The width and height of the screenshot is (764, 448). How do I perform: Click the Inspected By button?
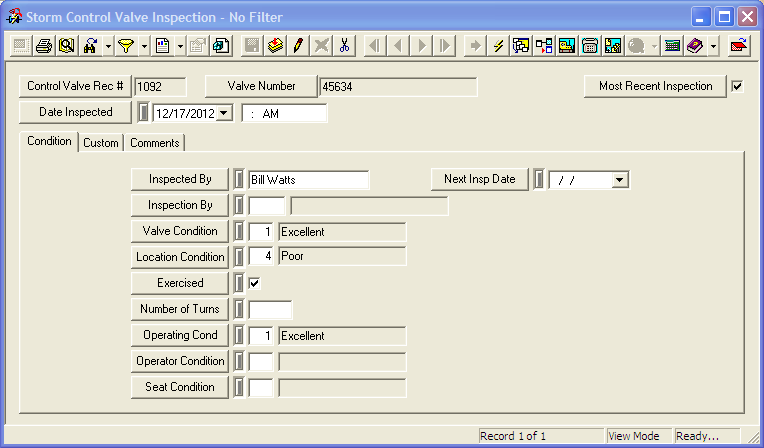180,179
